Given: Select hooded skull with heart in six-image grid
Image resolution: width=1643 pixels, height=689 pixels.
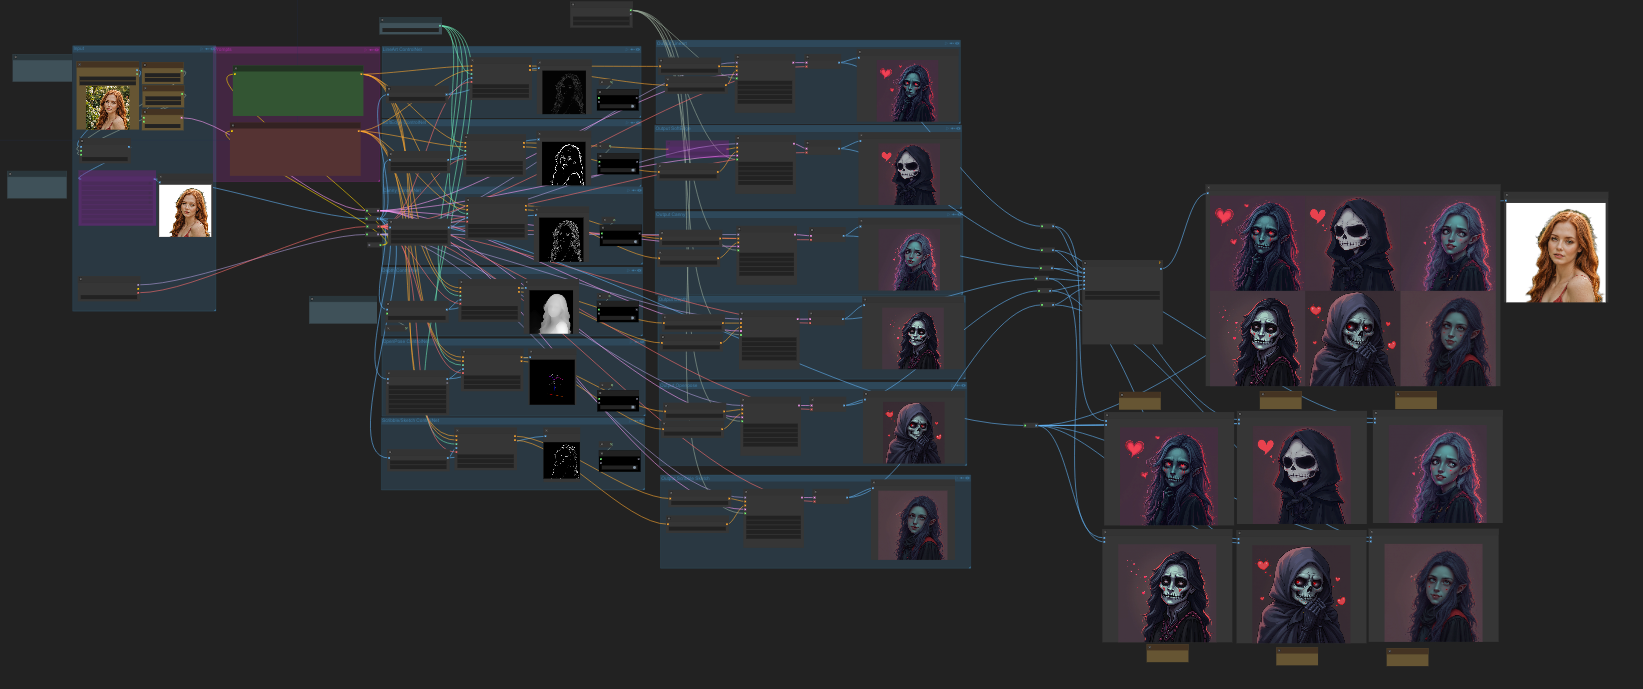Looking at the screenshot, I should pos(1353,243).
